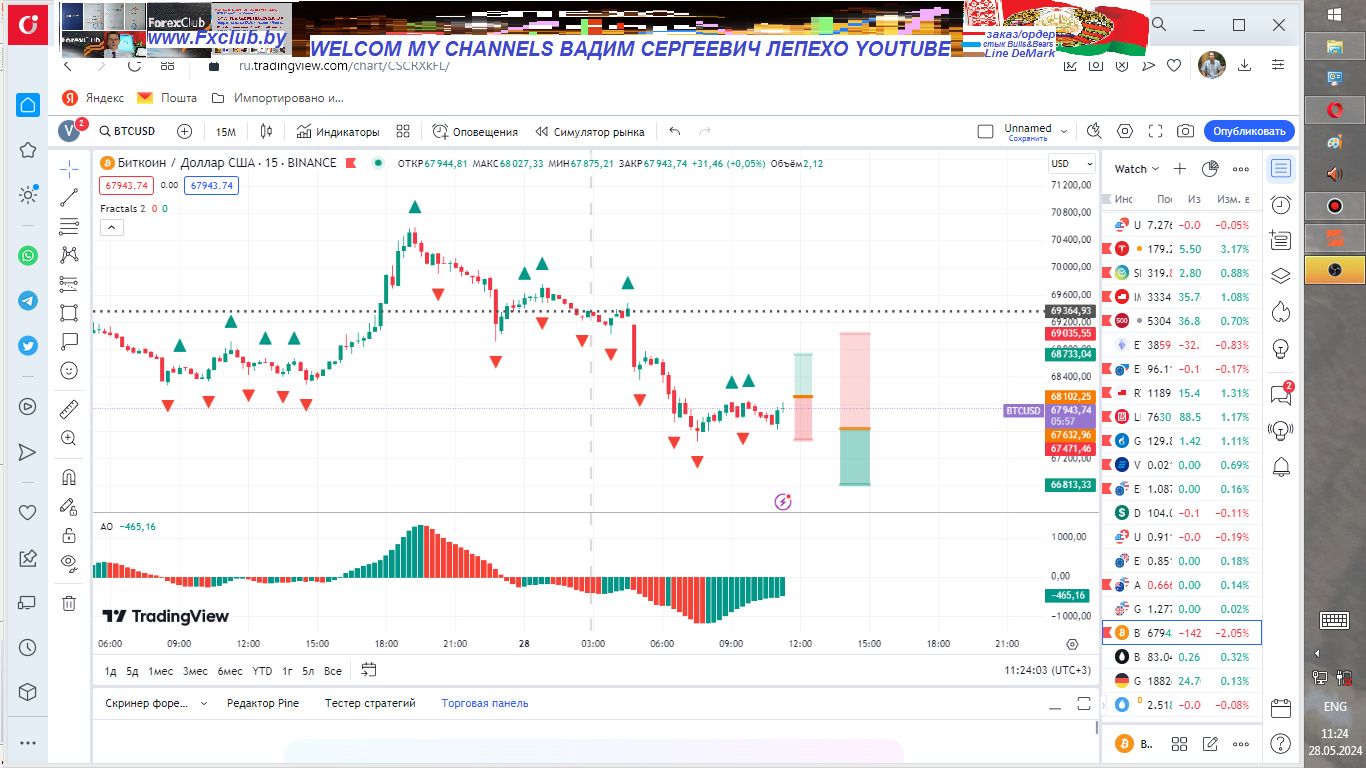
Task: Open the chart type candles selector
Action: [266, 131]
